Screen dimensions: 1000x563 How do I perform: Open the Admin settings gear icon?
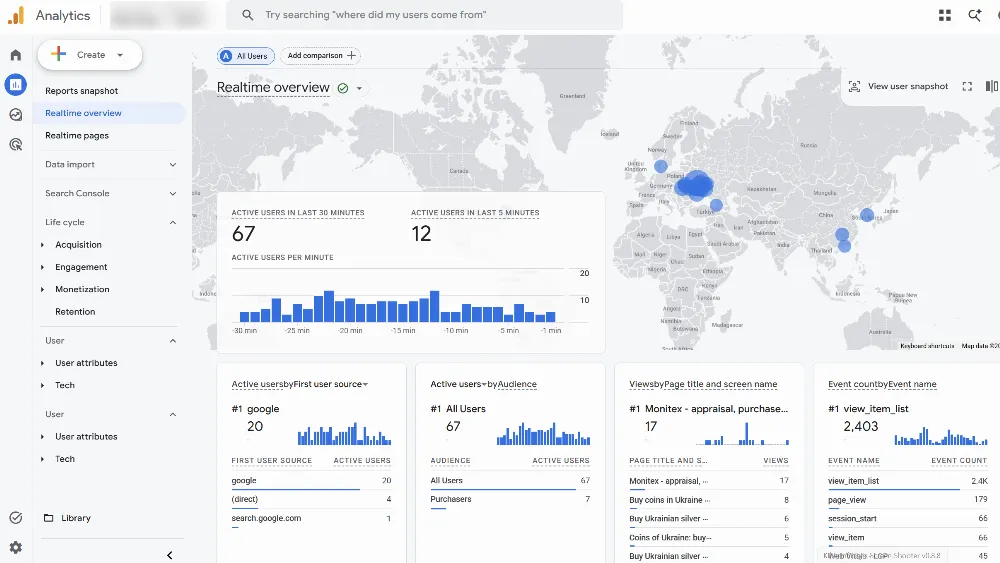point(16,547)
